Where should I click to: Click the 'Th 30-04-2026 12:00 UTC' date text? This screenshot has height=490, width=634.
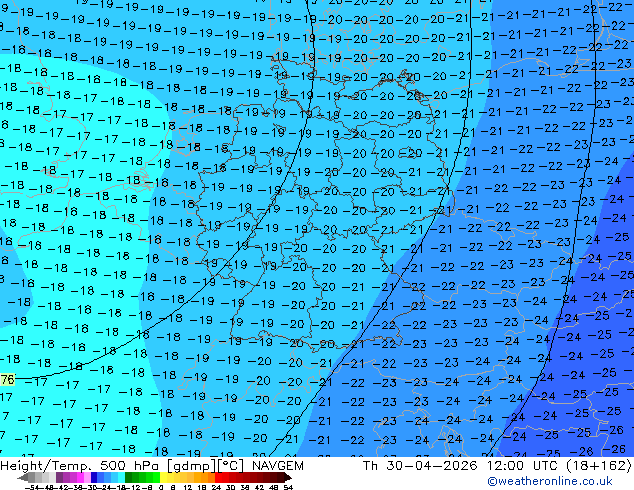tap(462, 466)
